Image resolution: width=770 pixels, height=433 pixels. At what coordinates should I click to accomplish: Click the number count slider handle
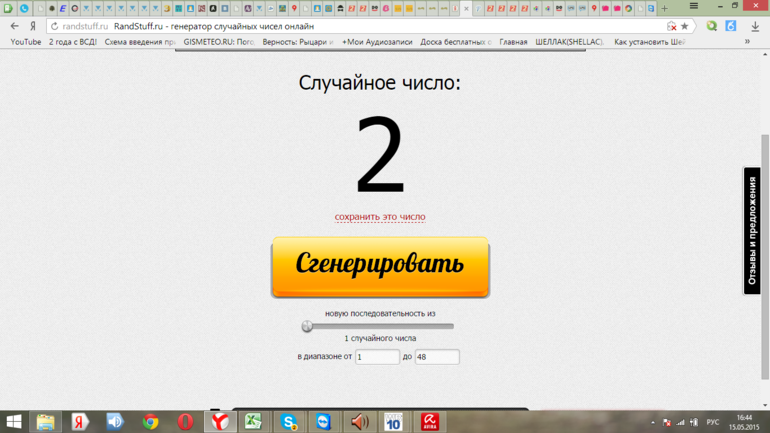(307, 326)
